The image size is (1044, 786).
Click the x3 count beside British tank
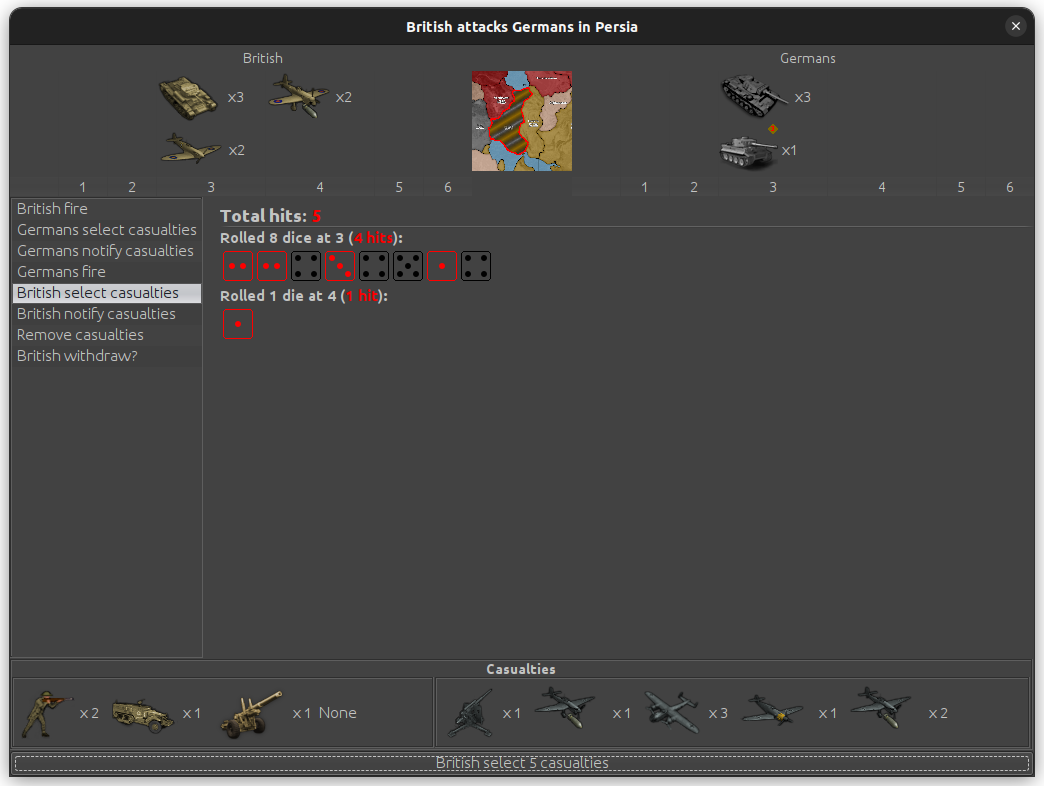[236, 97]
